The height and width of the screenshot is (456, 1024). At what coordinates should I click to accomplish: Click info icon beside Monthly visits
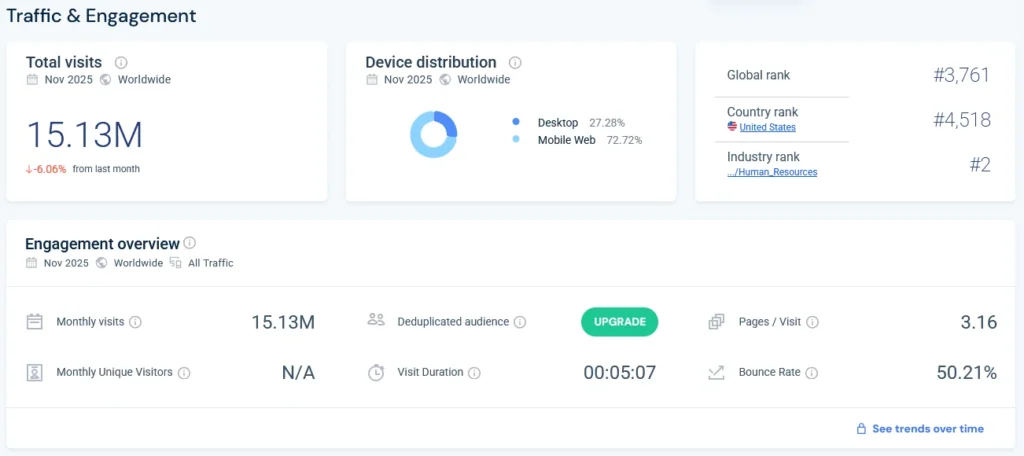pyautogui.click(x=135, y=322)
